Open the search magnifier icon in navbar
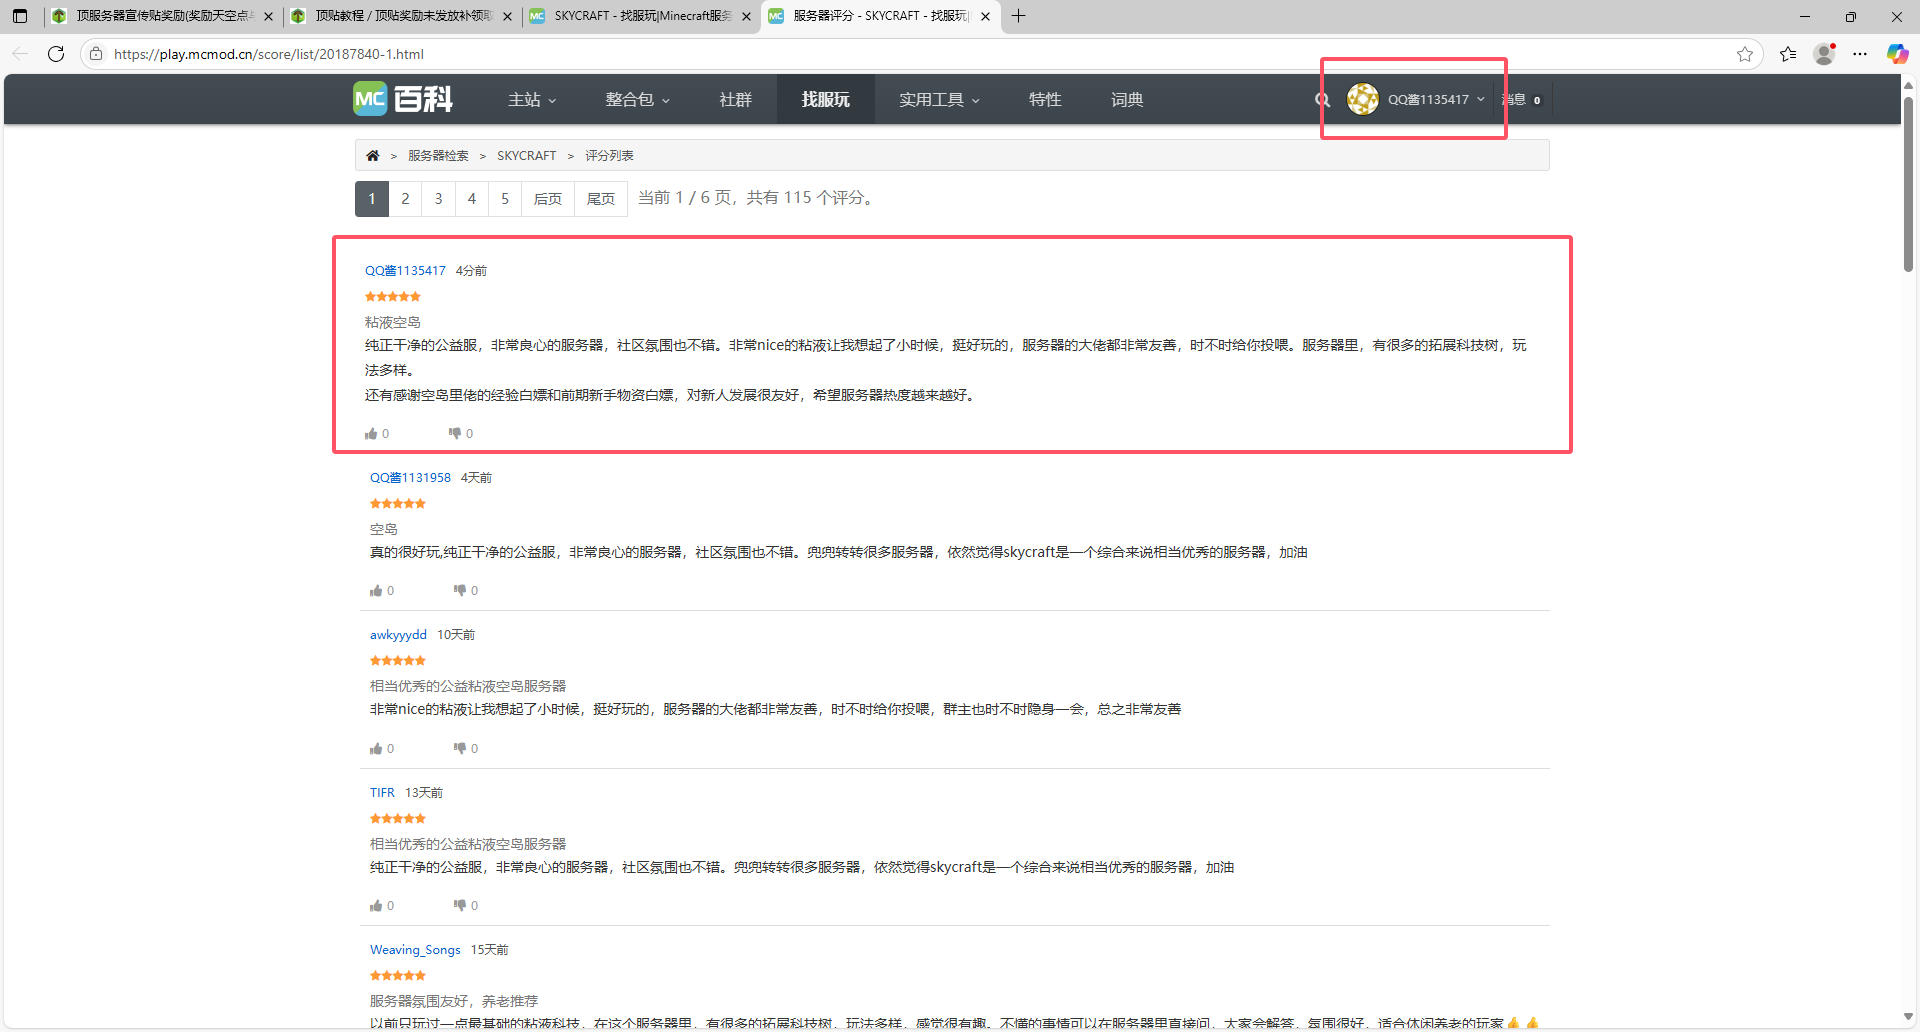This screenshot has width=1920, height=1032. [1322, 100]
